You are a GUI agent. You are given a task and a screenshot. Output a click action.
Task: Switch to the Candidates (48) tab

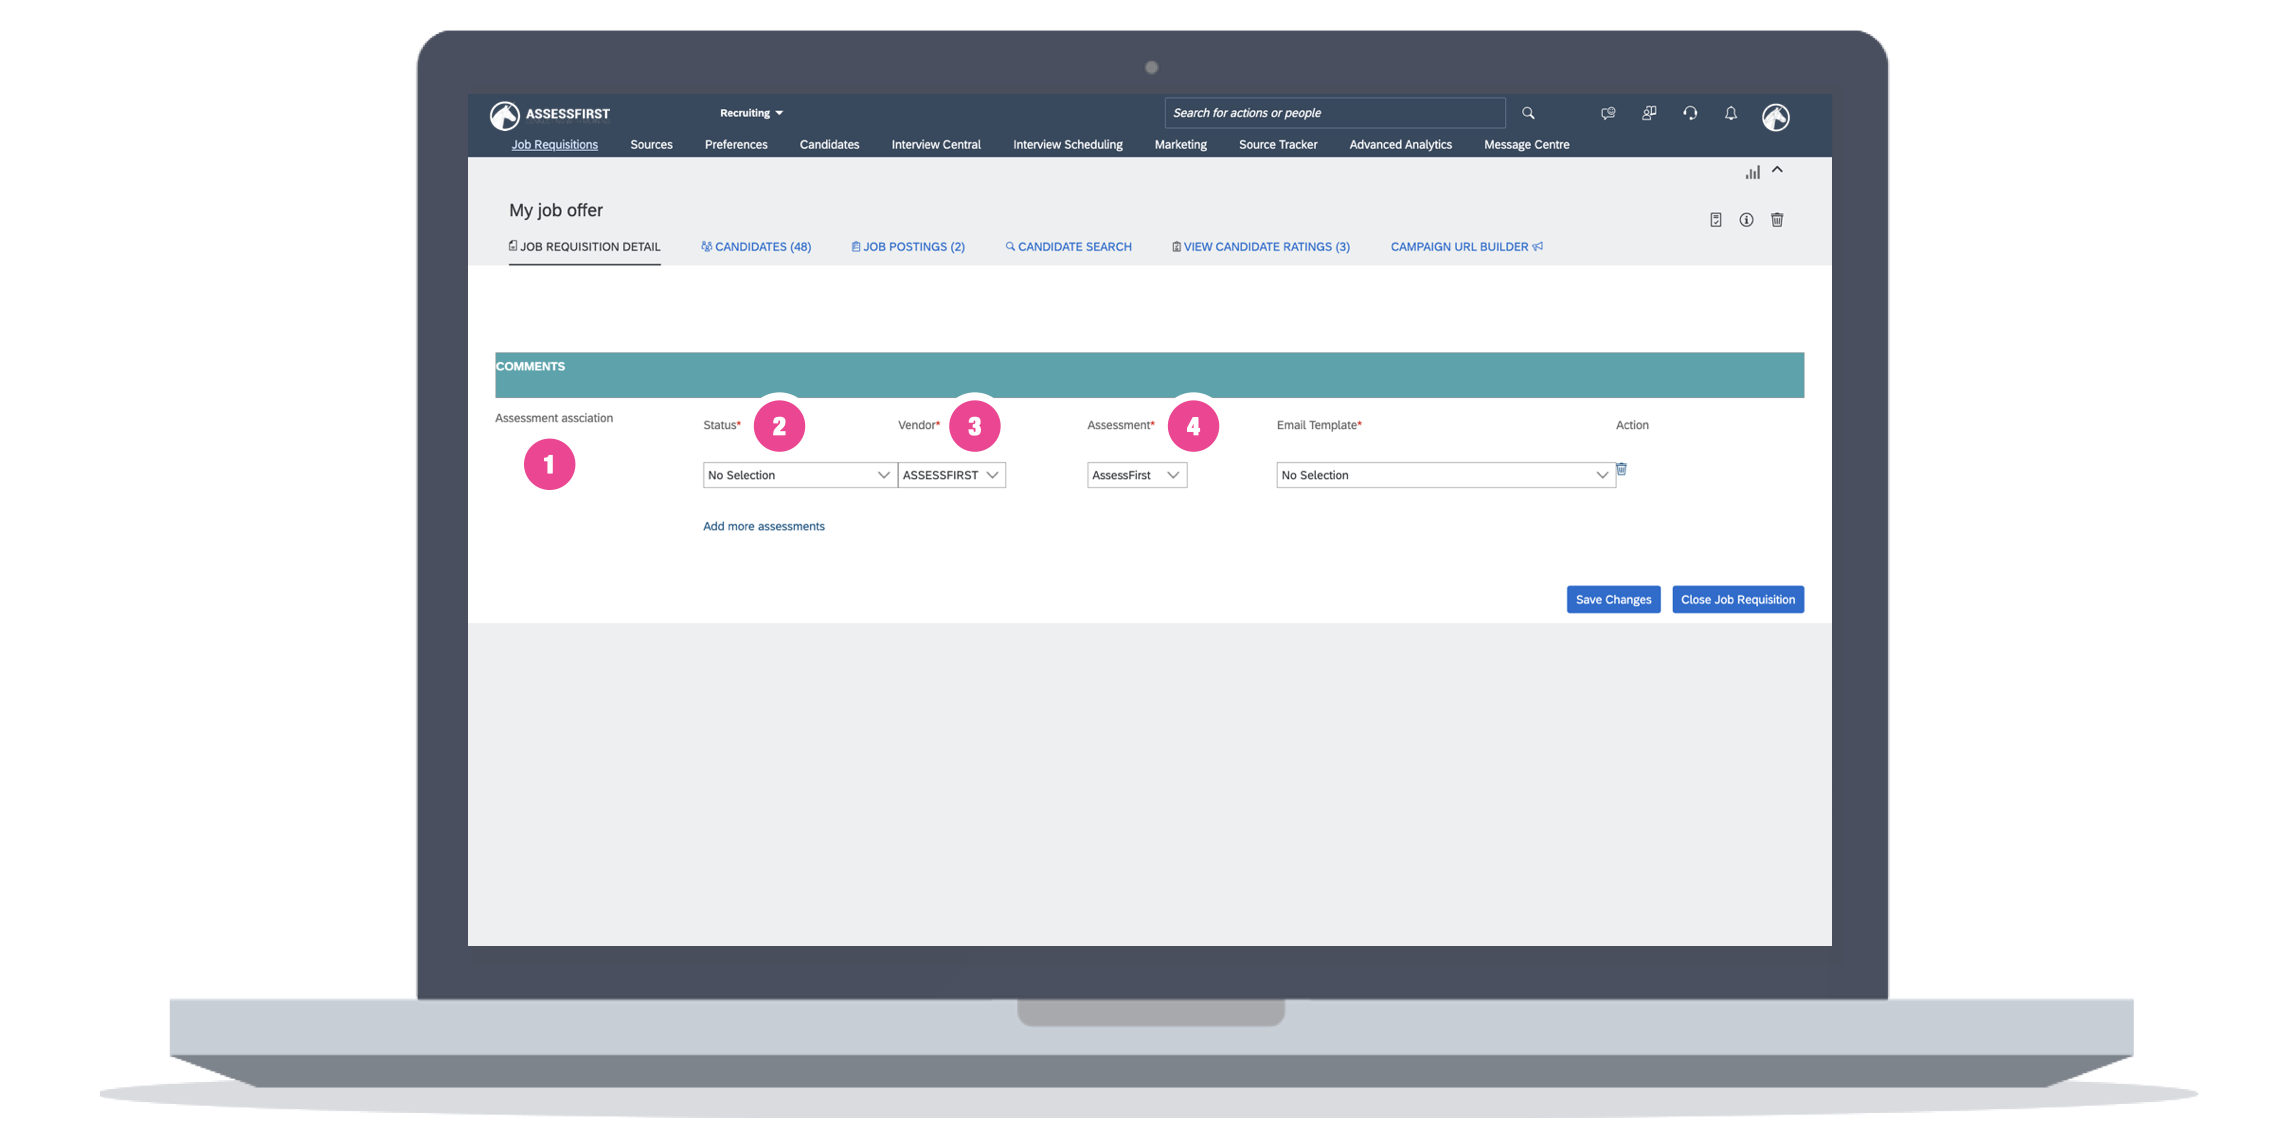click(756, 247)
